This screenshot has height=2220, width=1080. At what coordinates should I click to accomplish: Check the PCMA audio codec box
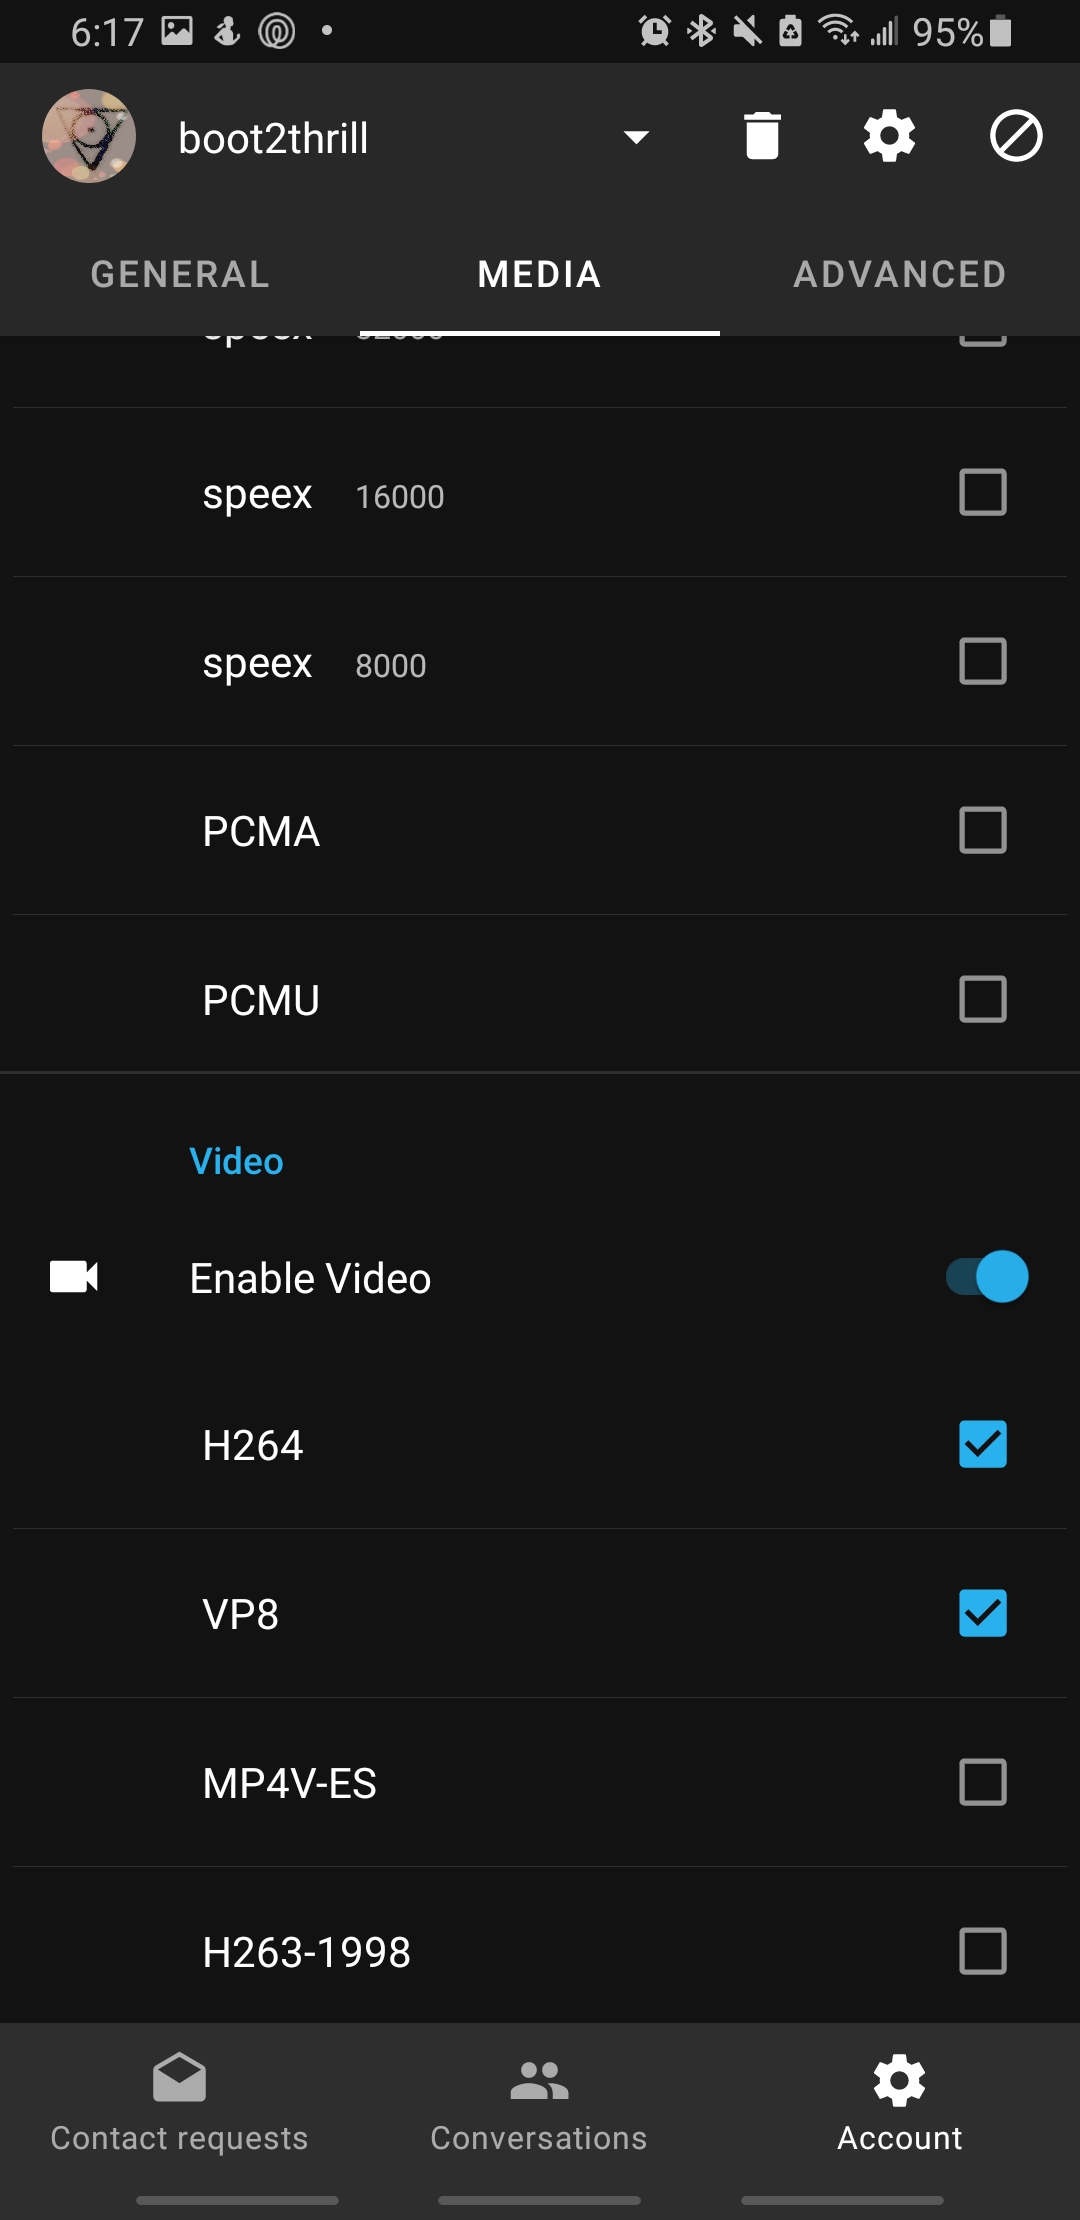click(982, 830)
